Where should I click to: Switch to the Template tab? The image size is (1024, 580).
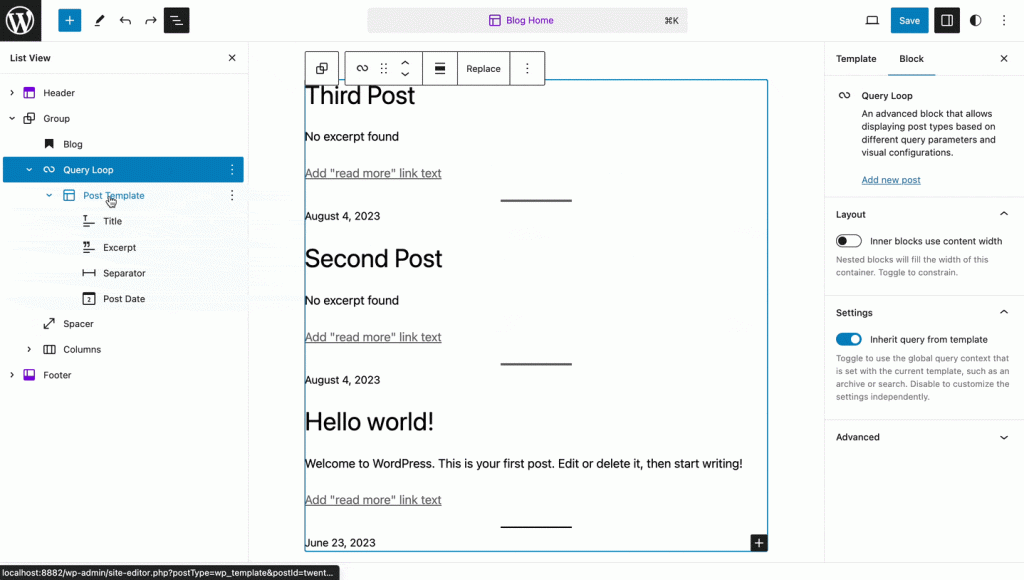[856, 59]
